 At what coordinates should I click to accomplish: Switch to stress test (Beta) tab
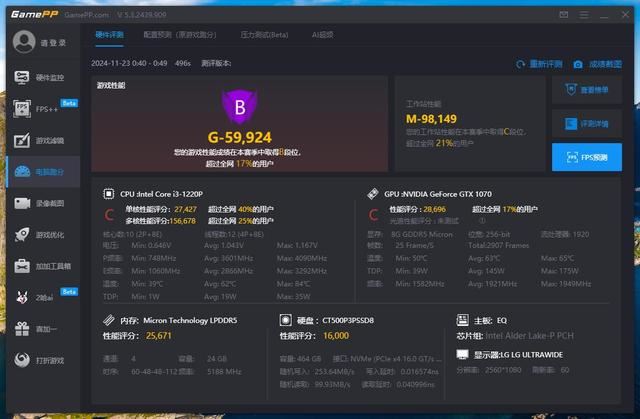[264, 35]
